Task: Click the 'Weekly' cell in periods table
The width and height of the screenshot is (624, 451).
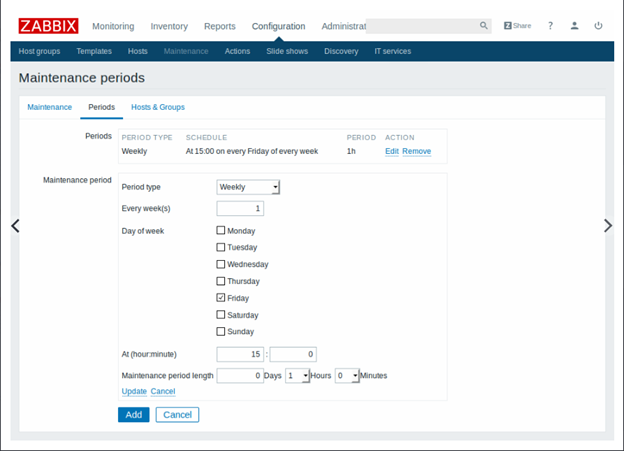Action: (x=134, y=151)
